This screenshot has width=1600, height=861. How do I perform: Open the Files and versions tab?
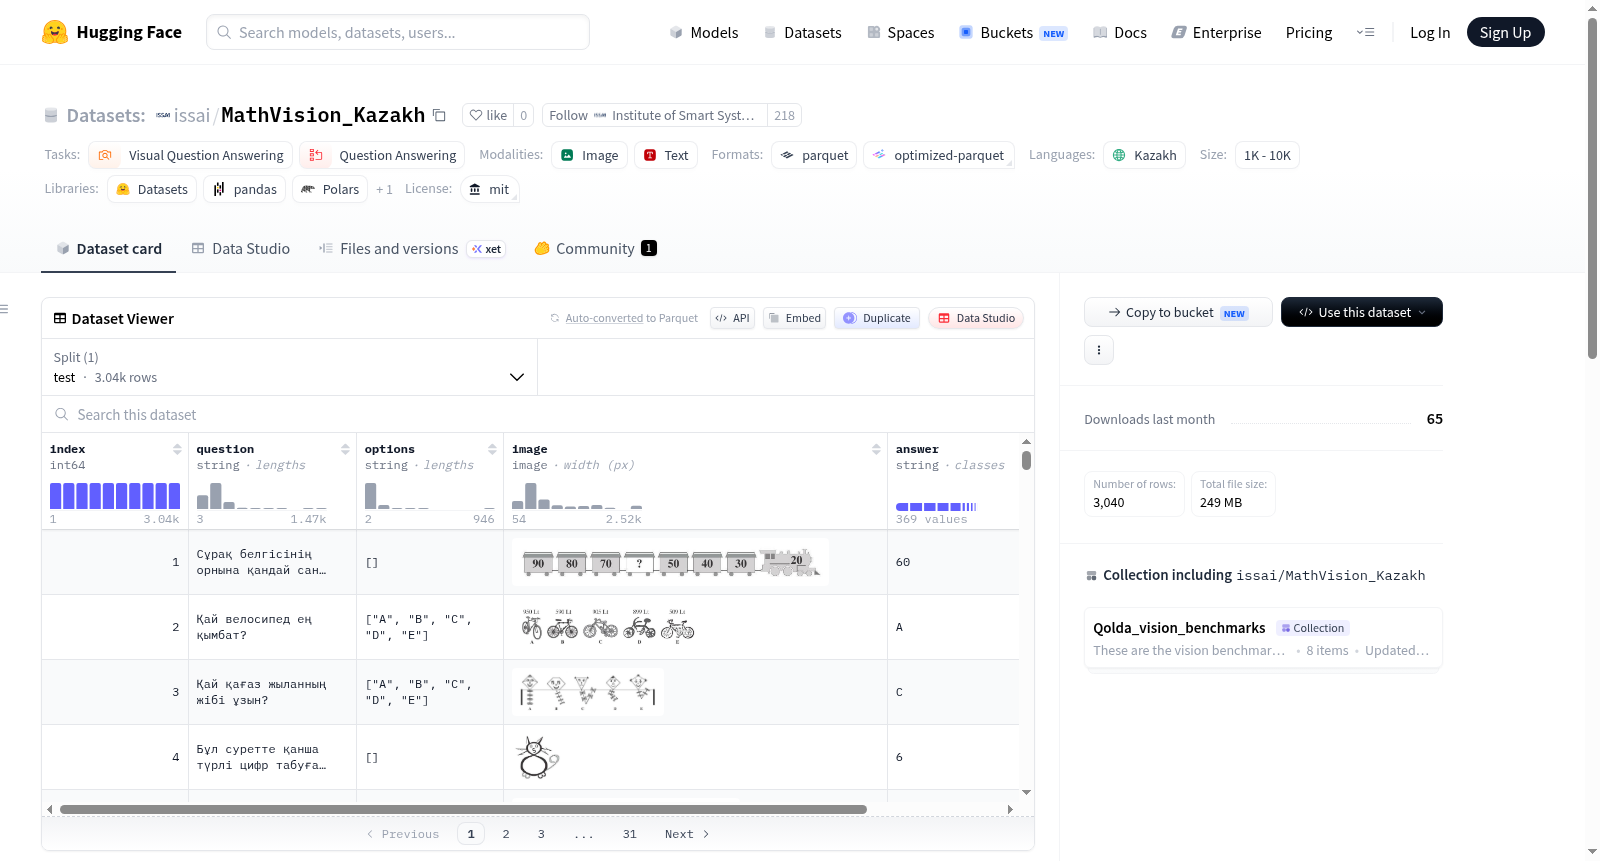pos(411,248)
